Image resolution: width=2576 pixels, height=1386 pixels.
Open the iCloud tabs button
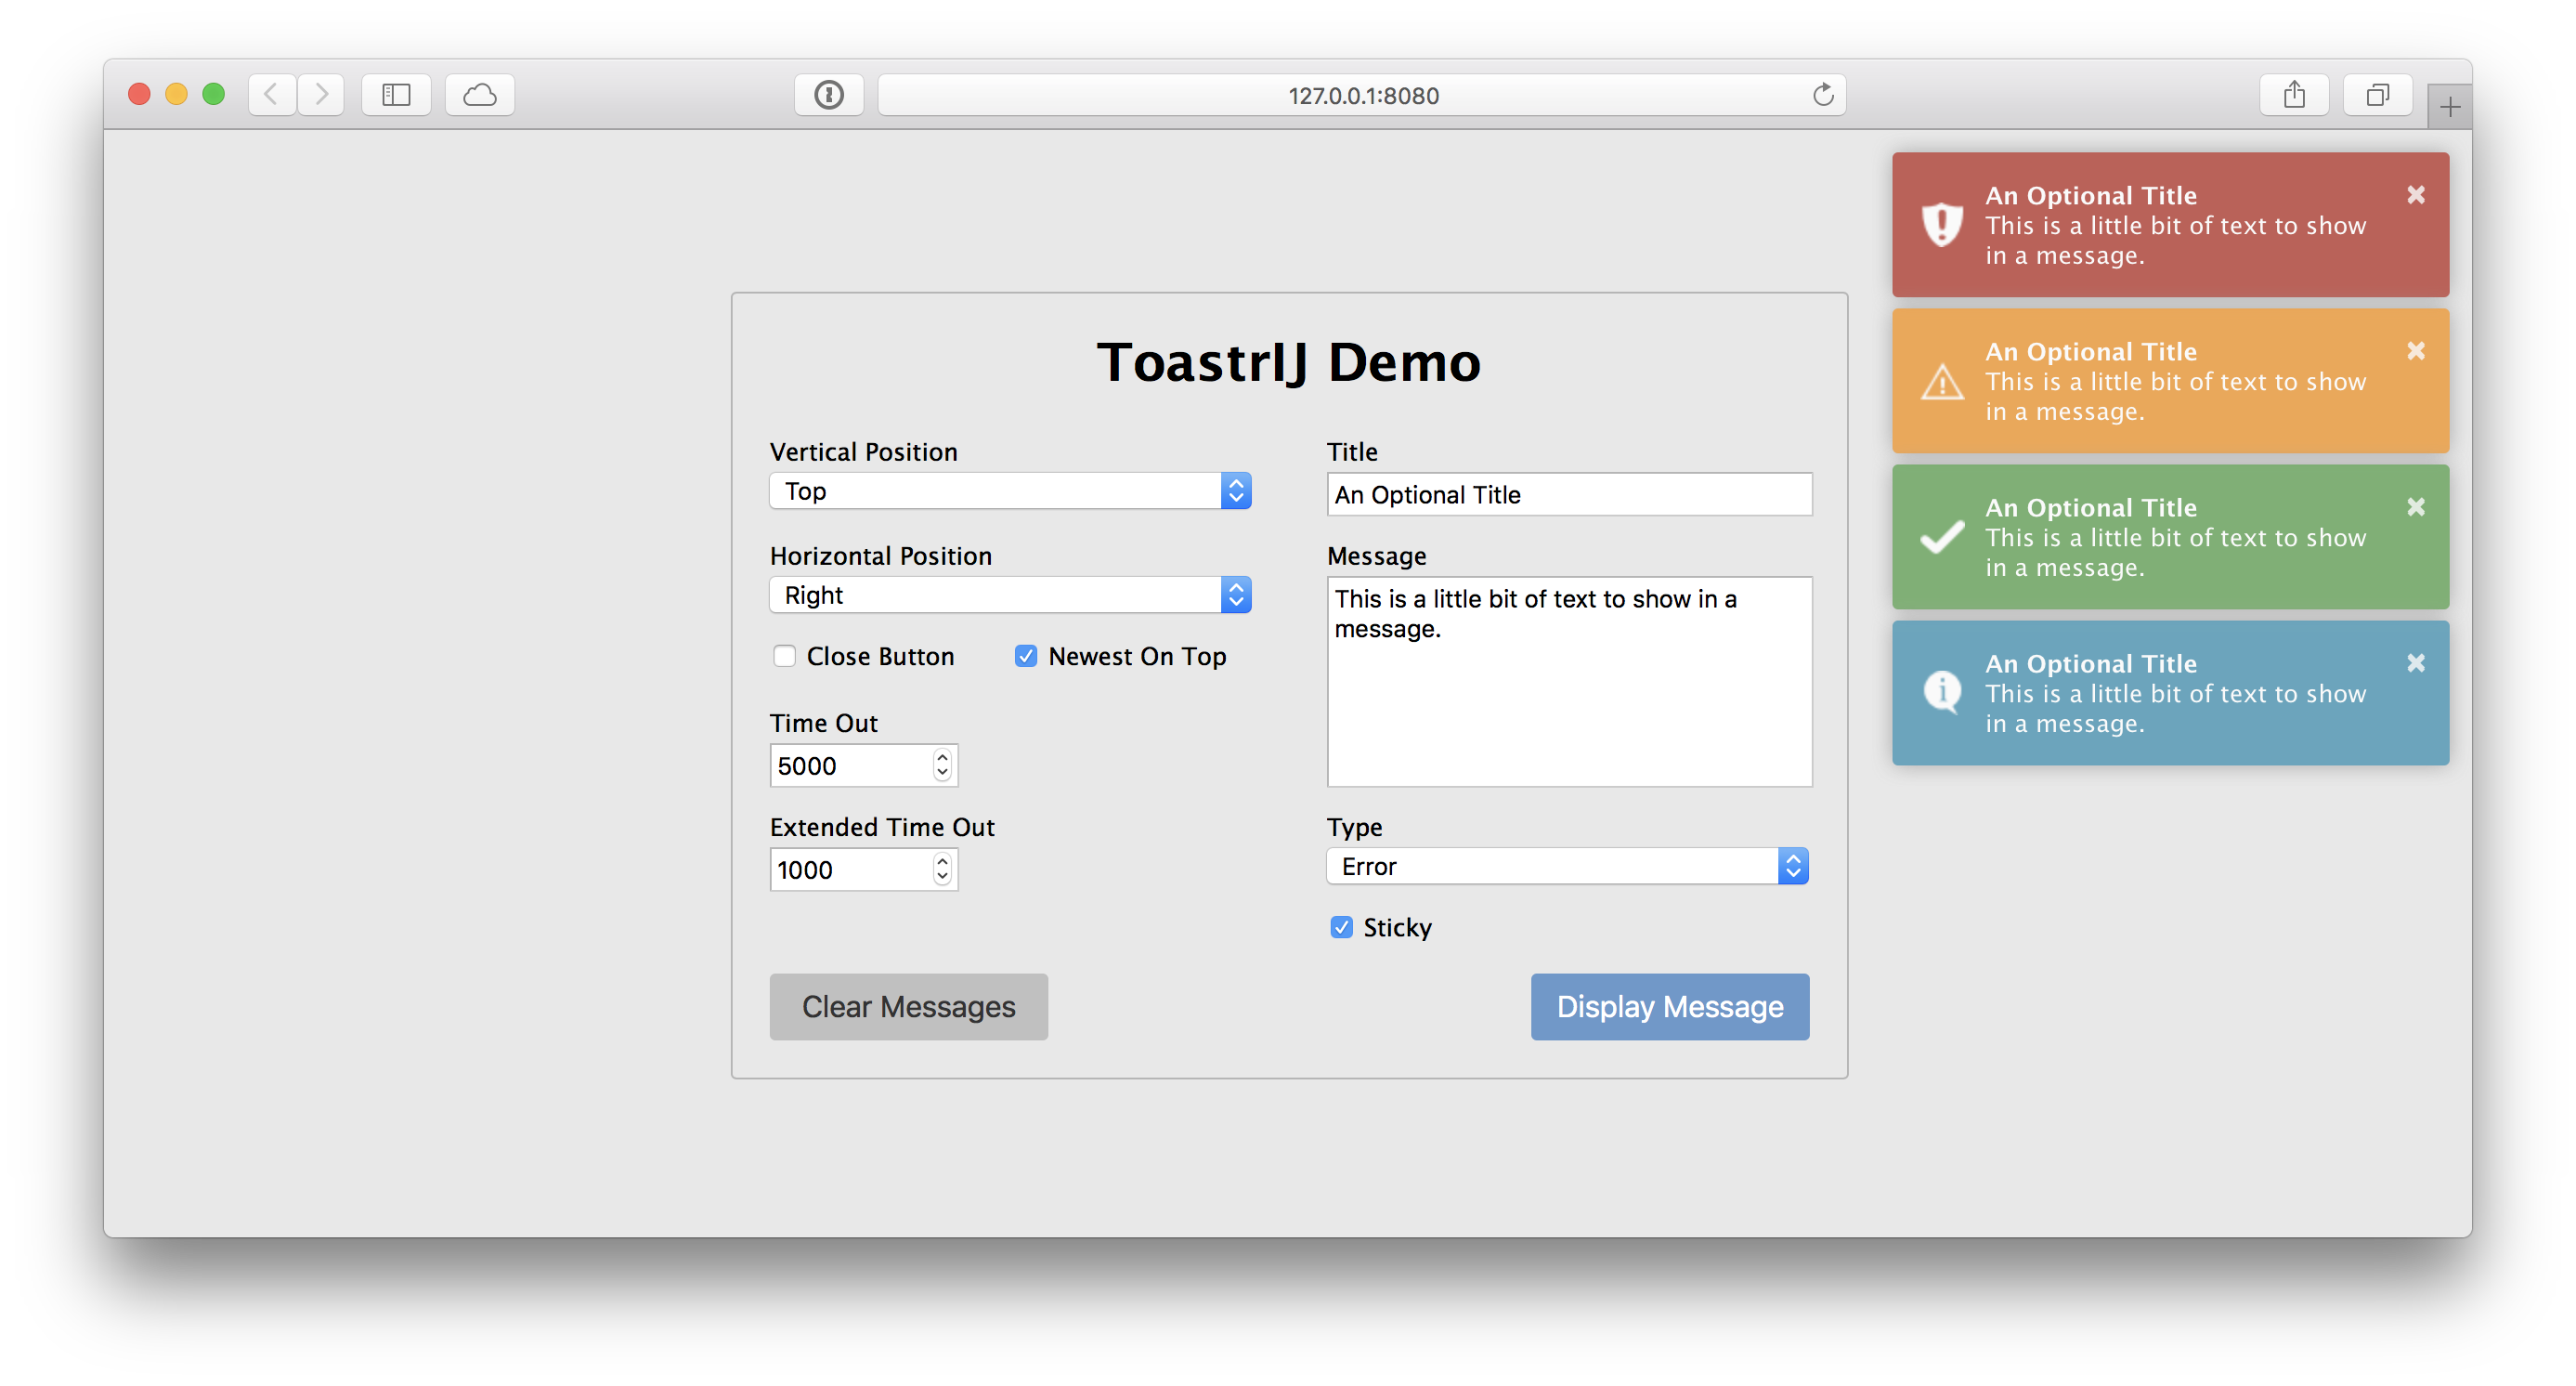(480, 95)
